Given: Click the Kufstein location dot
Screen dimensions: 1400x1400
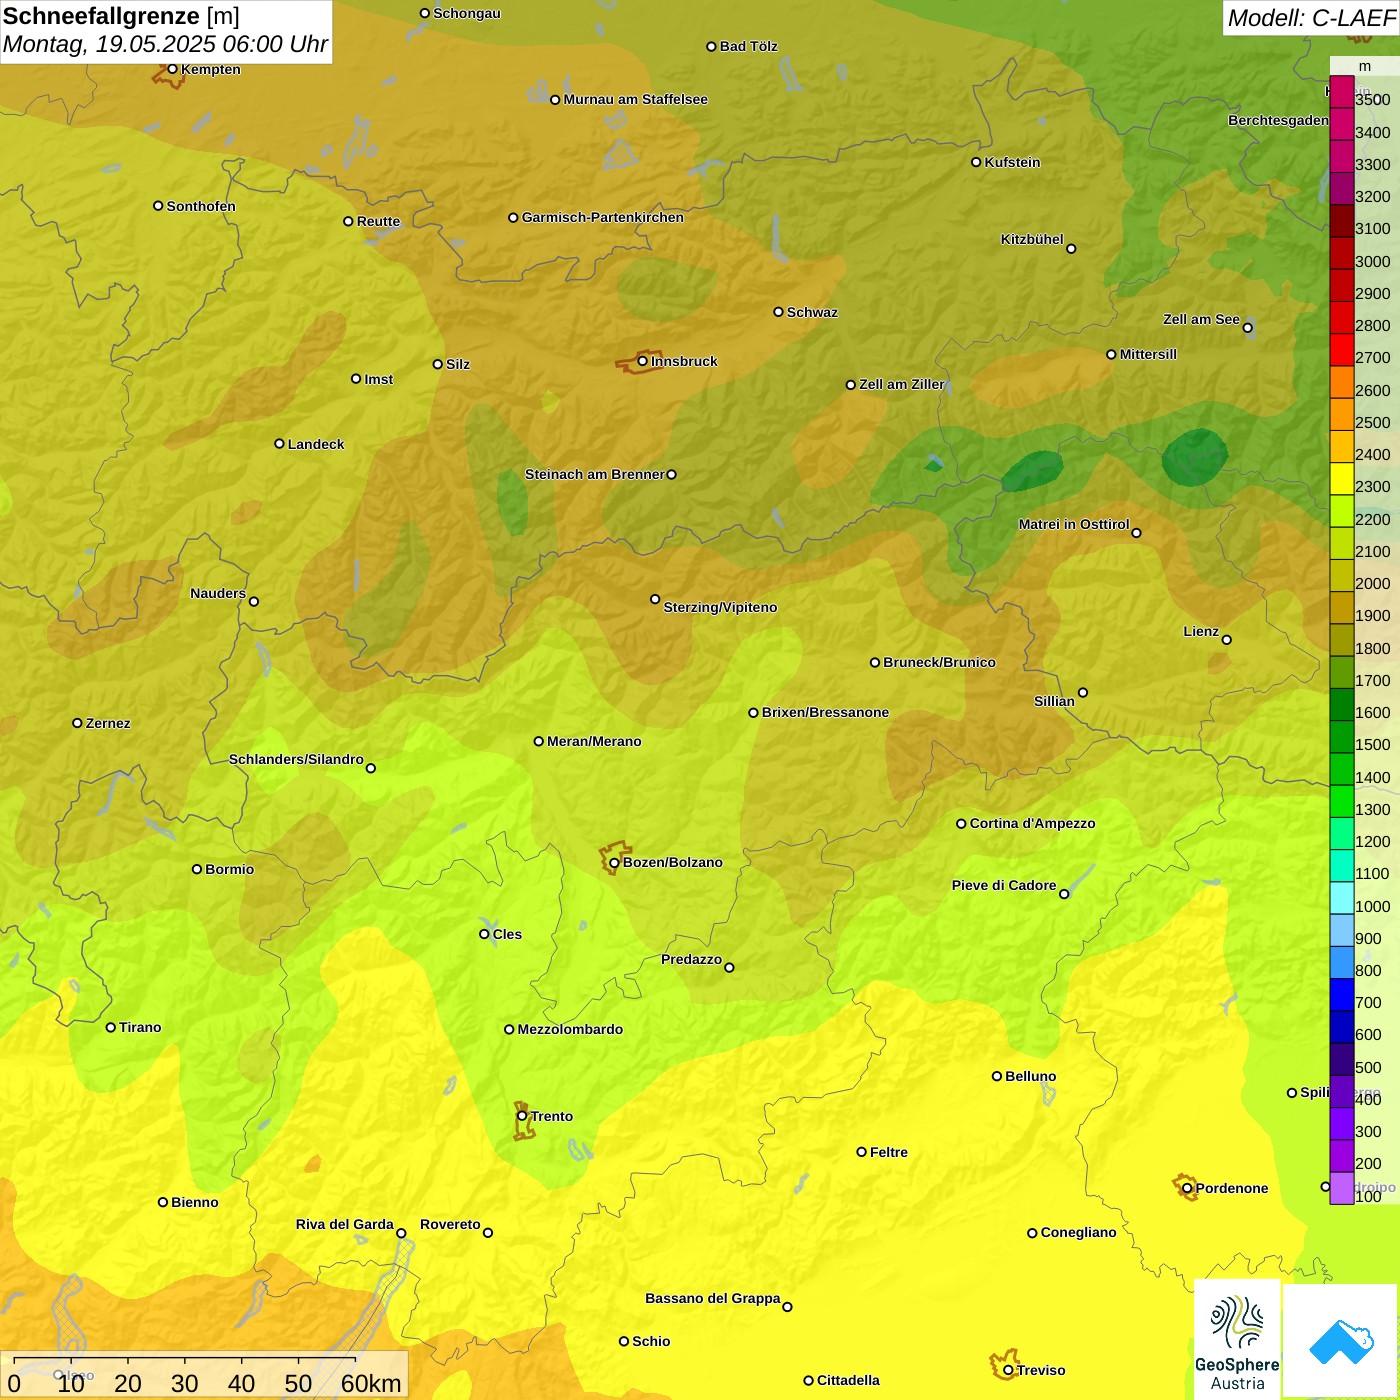Looking at the screenshot, I should tap(976, 162).
